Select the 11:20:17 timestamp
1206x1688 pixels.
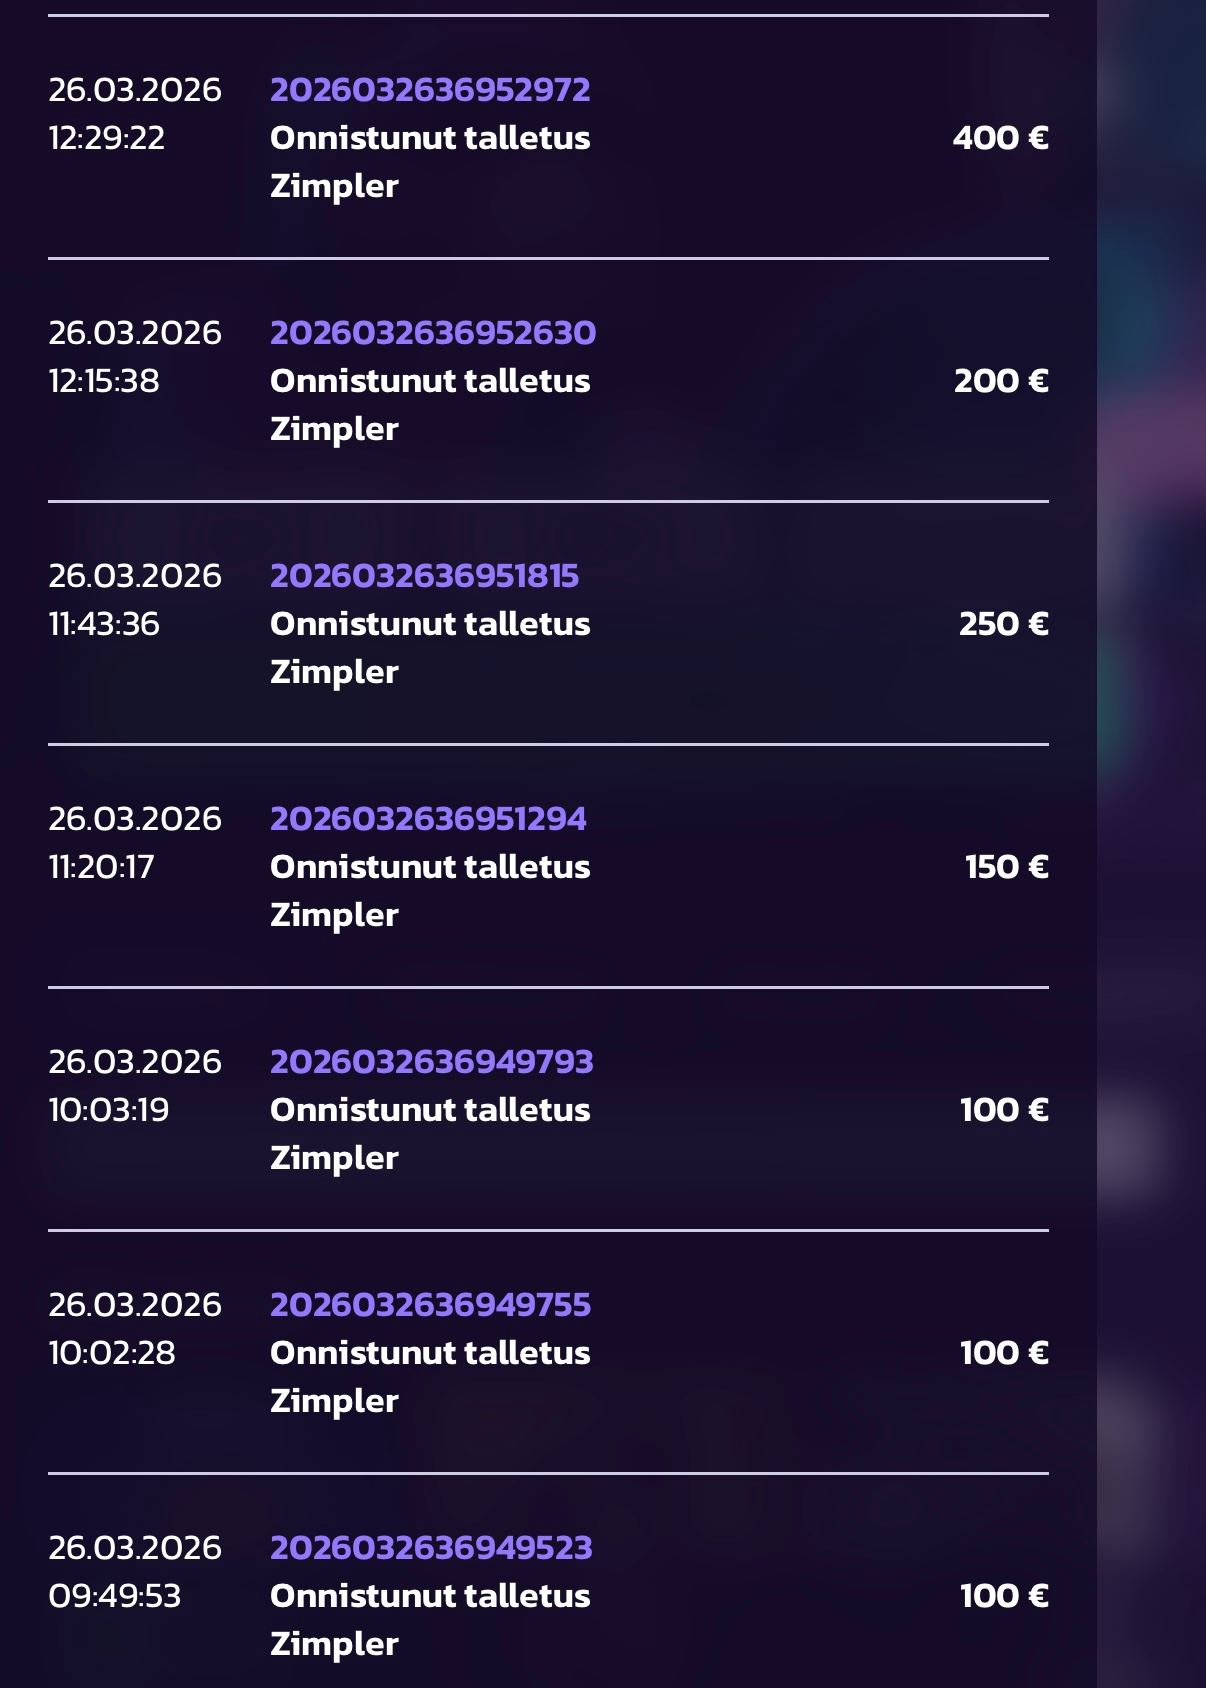click(101, 867)
